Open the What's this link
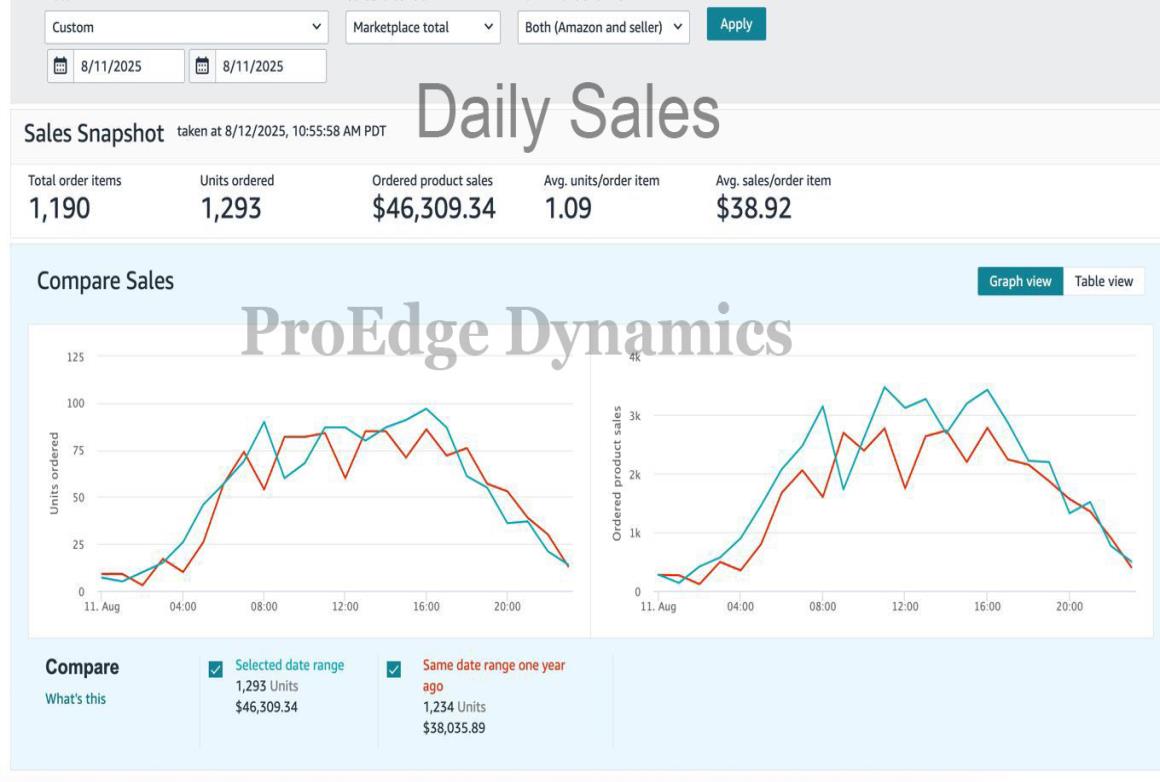 pos(75,699)
